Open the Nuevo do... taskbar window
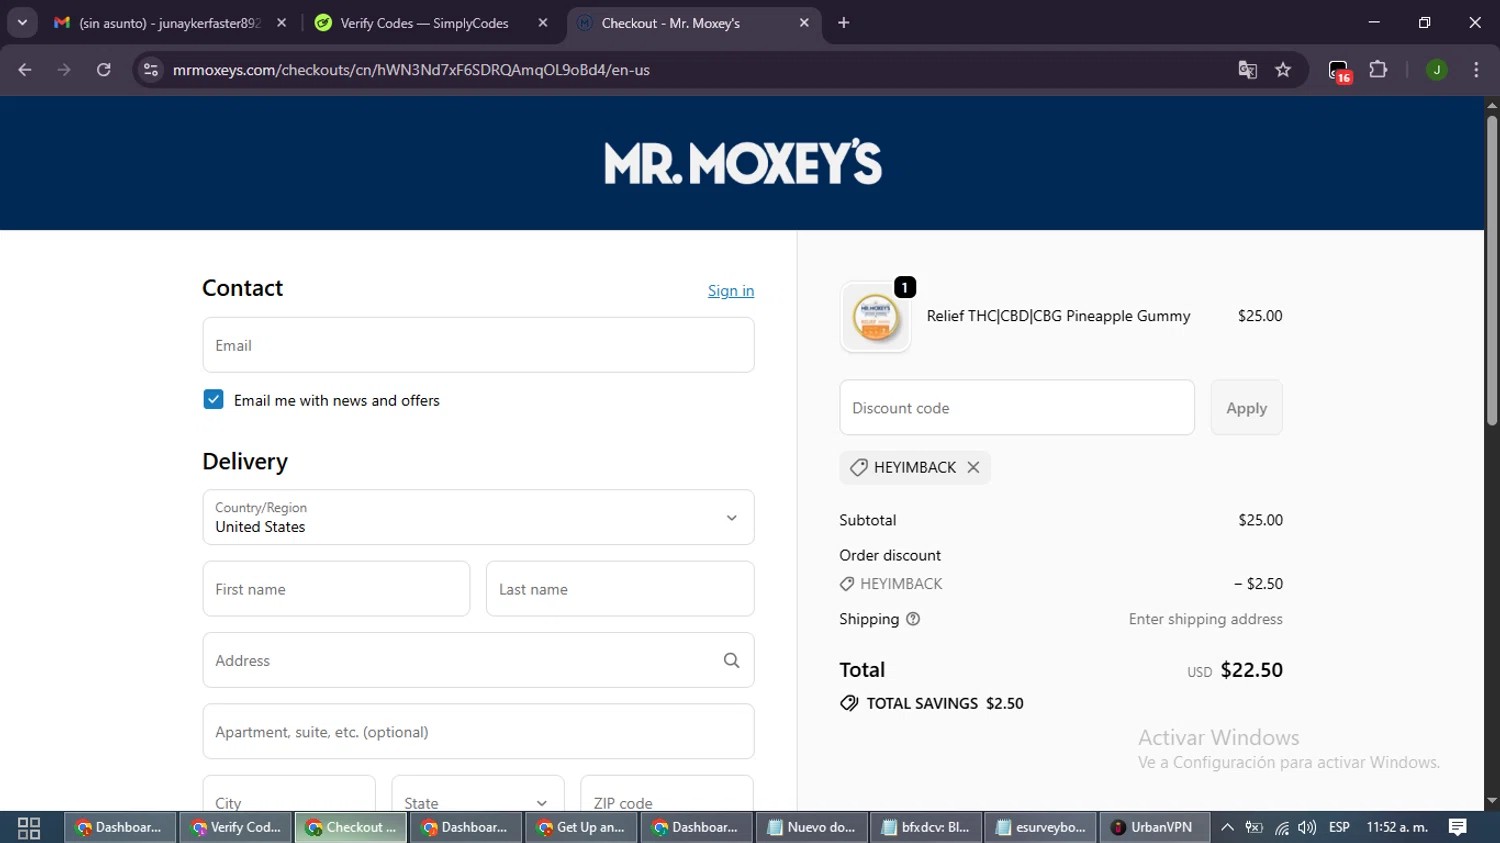The height and width of the screenshot is (843, 1500). 811,827
